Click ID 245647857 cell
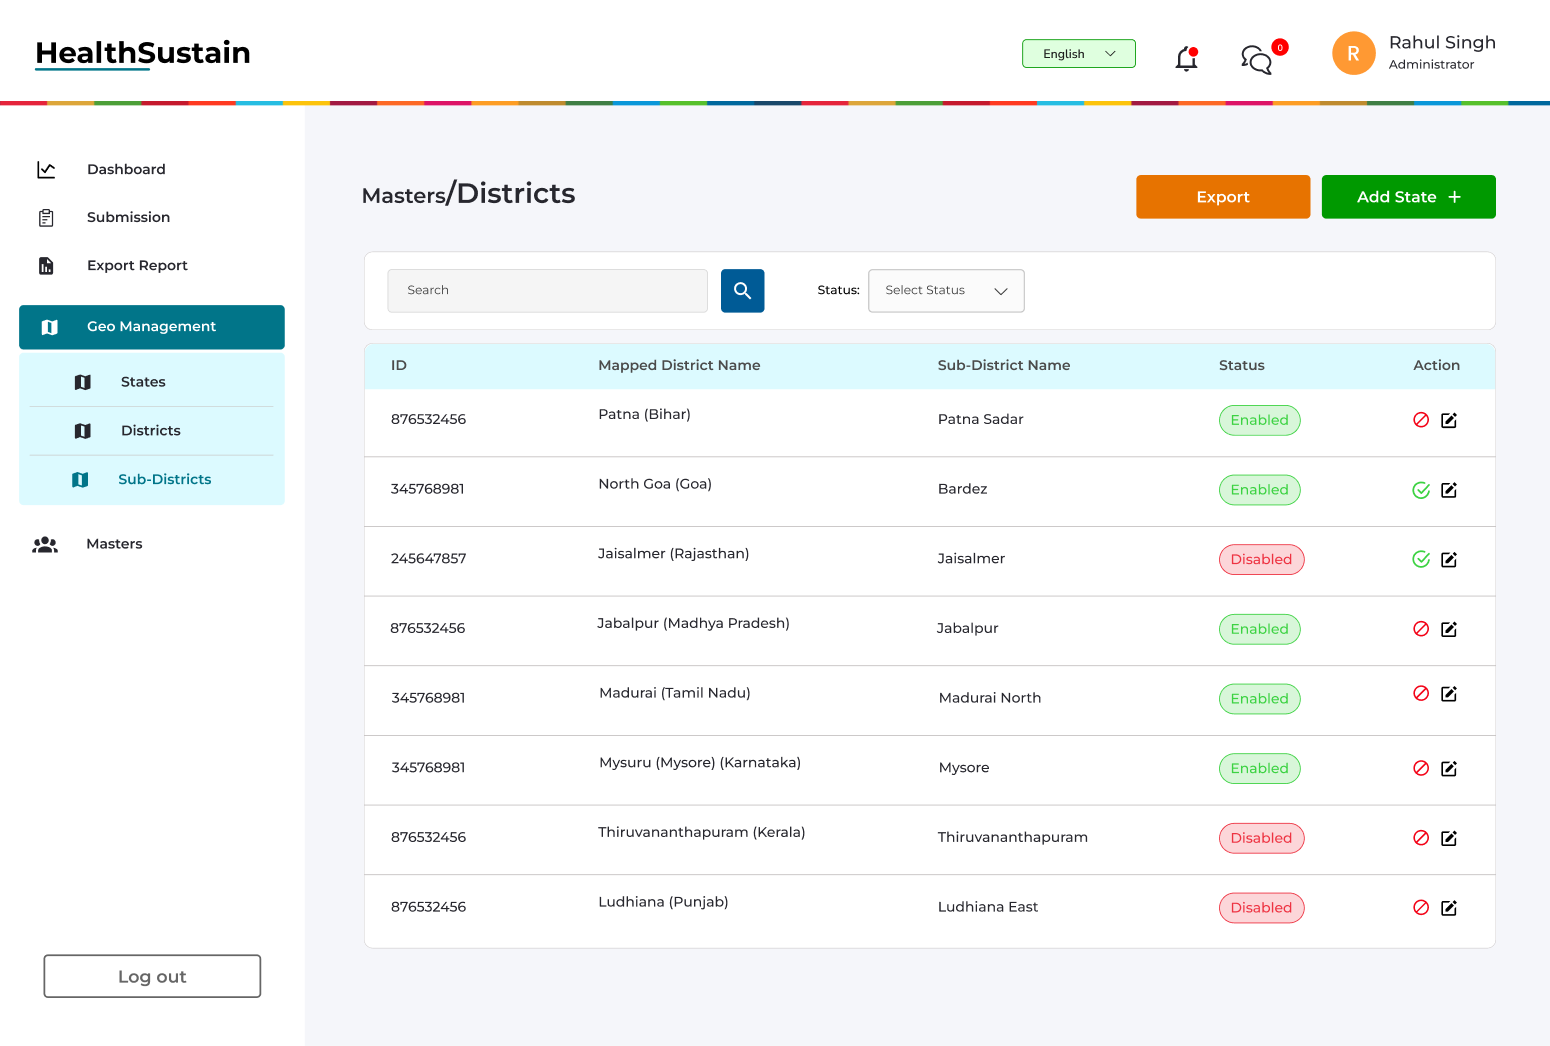Screen dimensions: 1550x1046 (x=428, y=559)
